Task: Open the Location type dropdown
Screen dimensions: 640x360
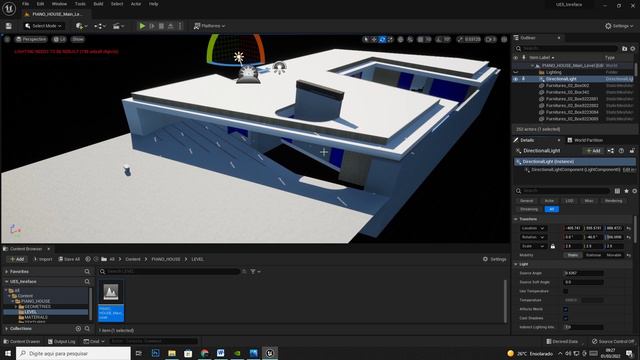Action: click(x=533, y=228)
